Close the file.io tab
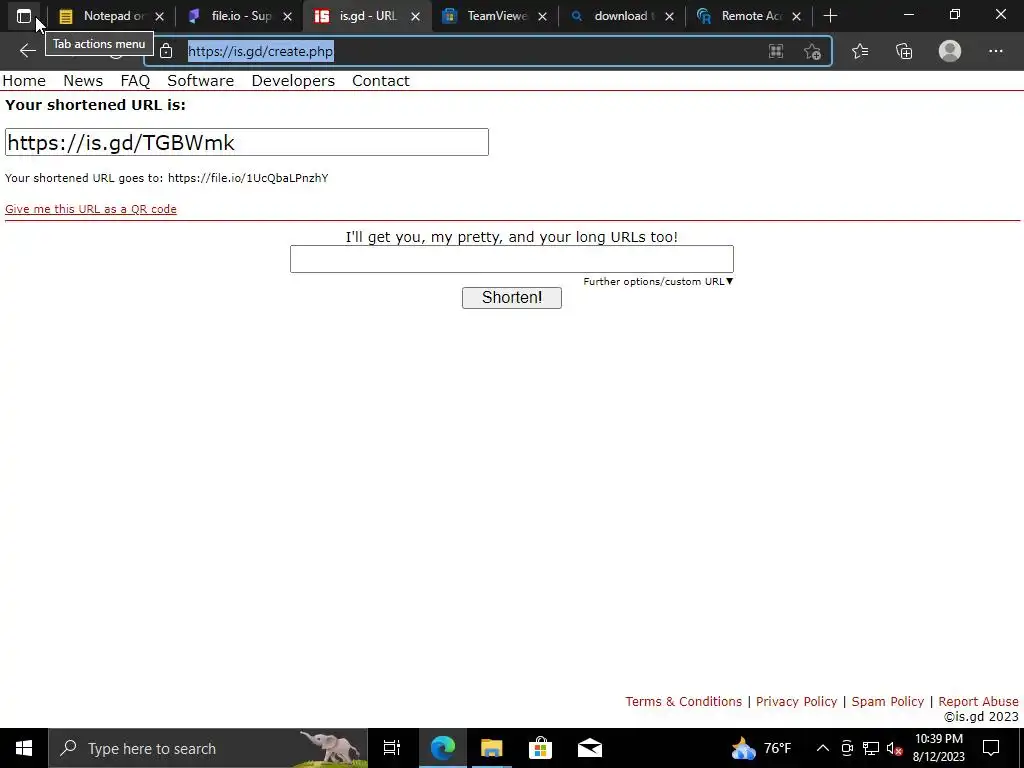 (x=287, y=16)
